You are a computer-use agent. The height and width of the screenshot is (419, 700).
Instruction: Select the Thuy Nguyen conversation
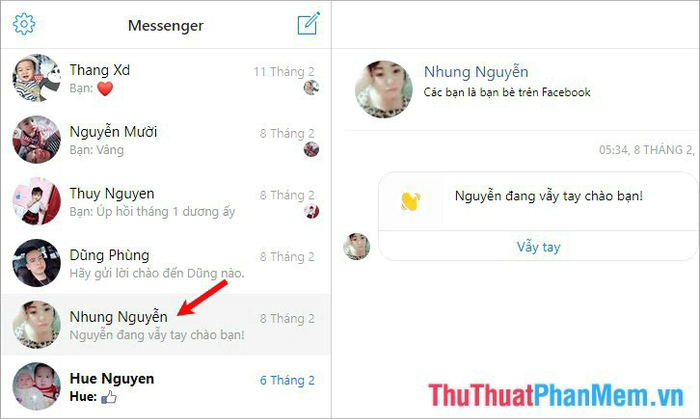pos(166,202)
